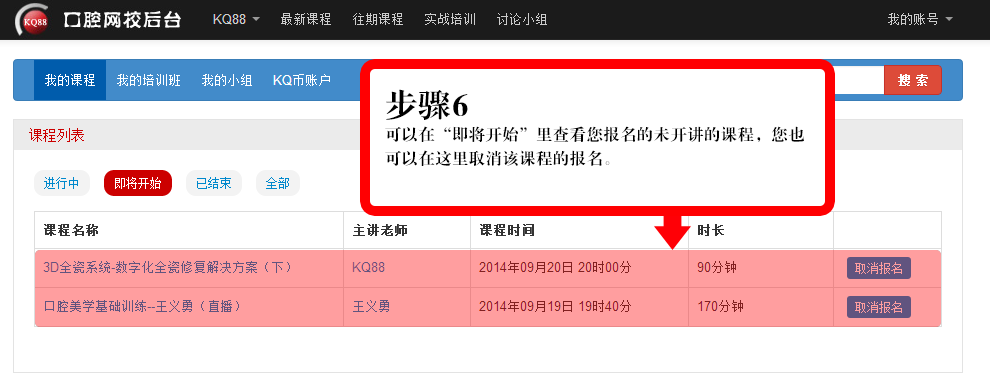Click the KQ88 round logo icon

tap(33, 20)
